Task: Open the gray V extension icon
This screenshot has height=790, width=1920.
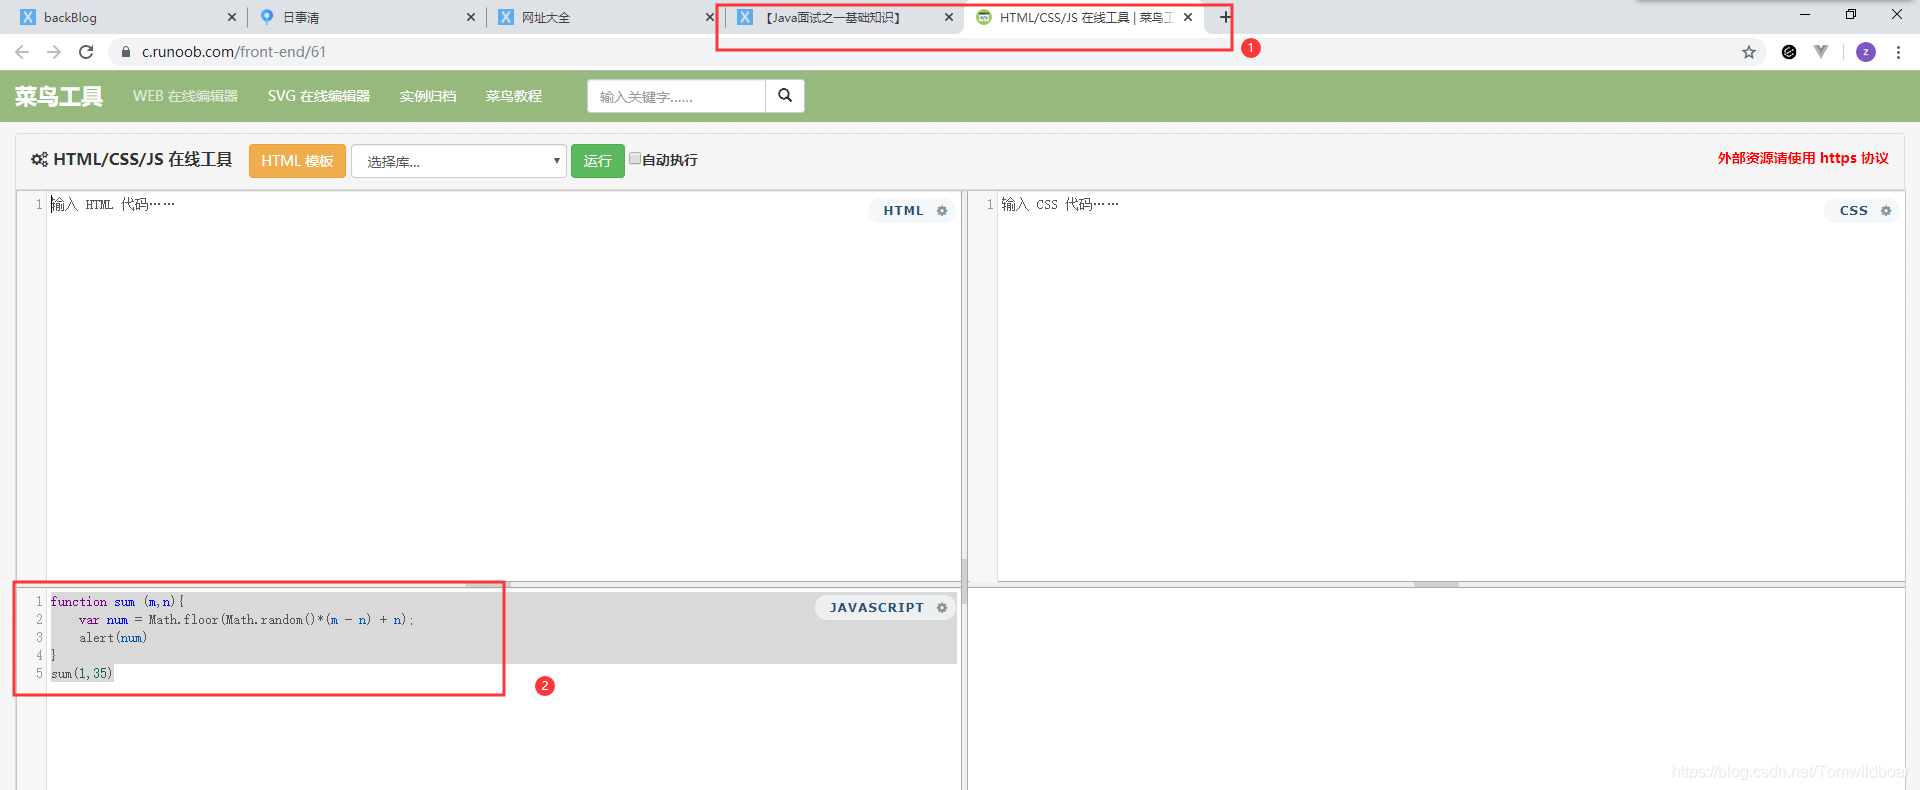Action: click(x=1821, y=52)
